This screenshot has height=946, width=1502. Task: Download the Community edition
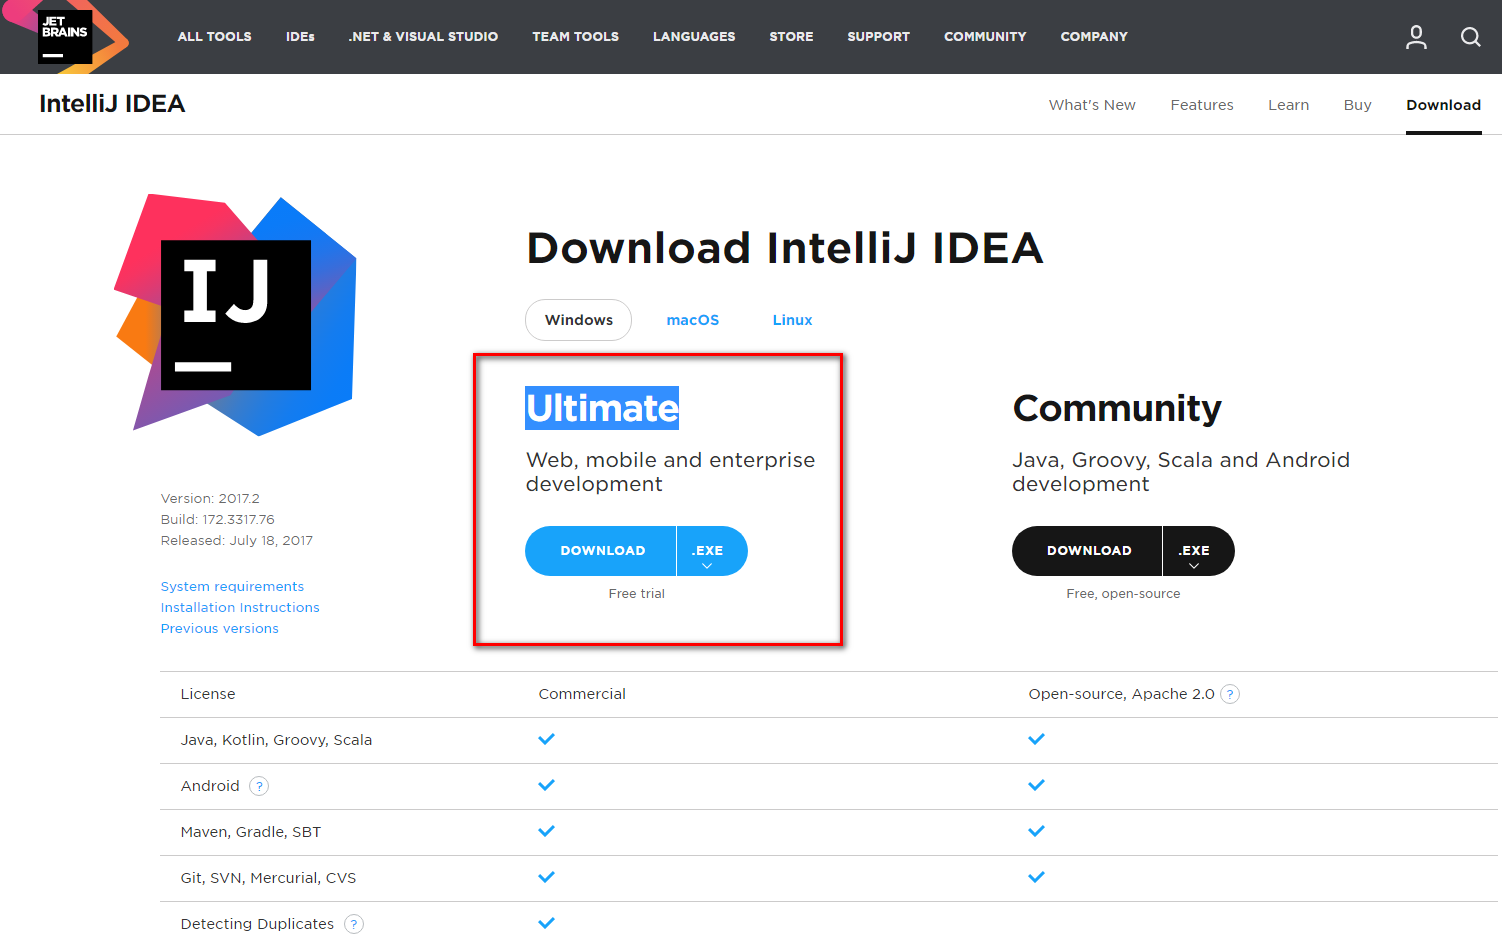(x=1088, y=551)
